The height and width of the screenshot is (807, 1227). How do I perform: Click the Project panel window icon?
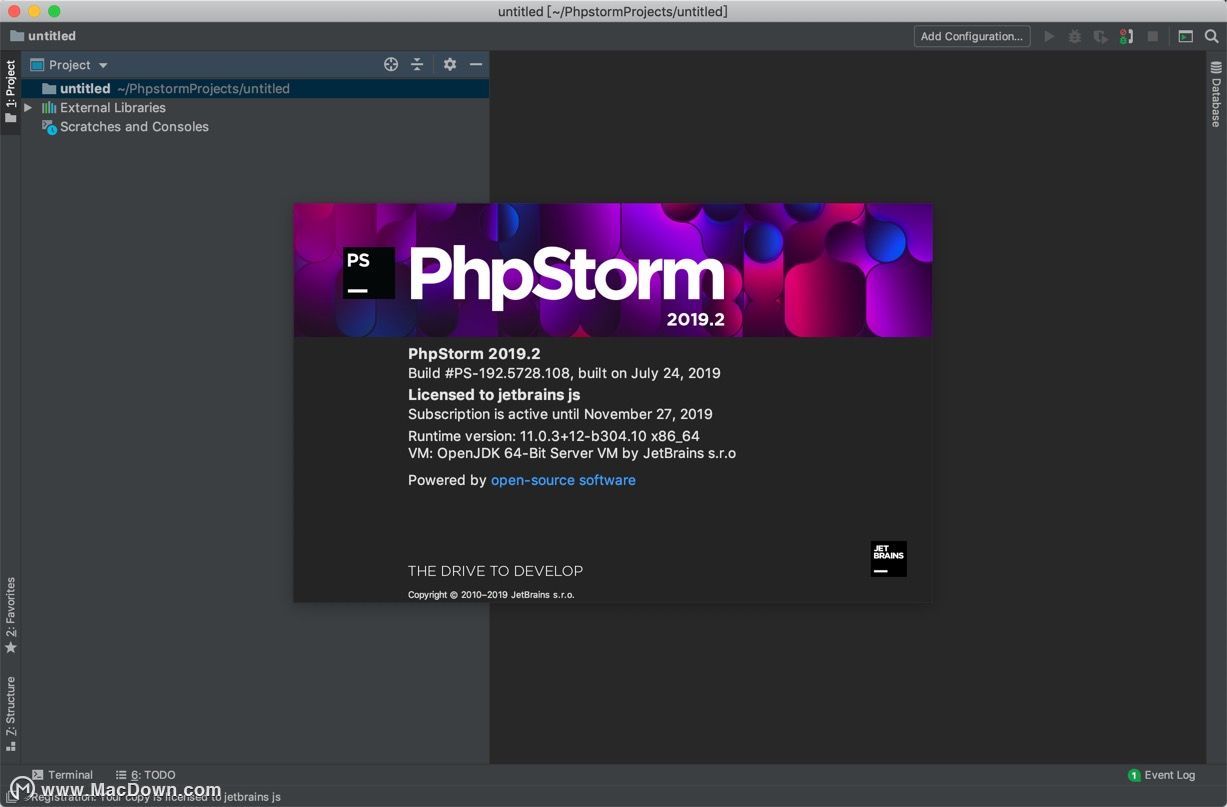37,65
